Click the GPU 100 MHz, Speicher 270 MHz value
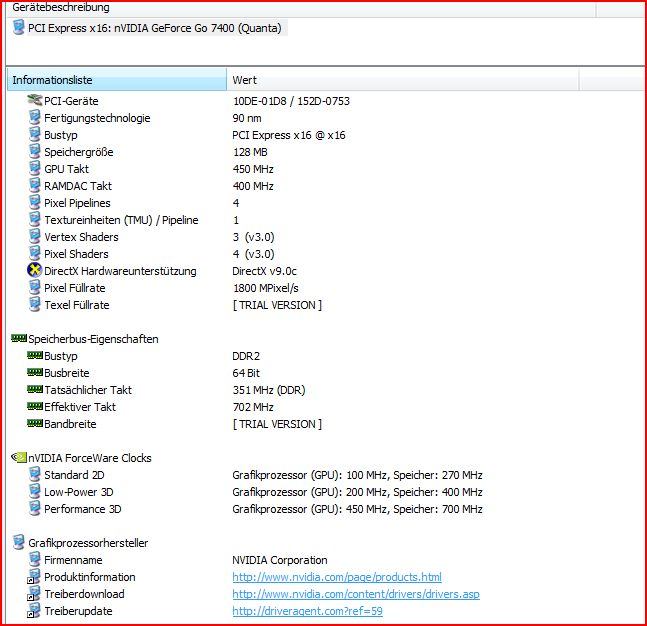This screenshot has height=626, width=647. coord(357,475)
